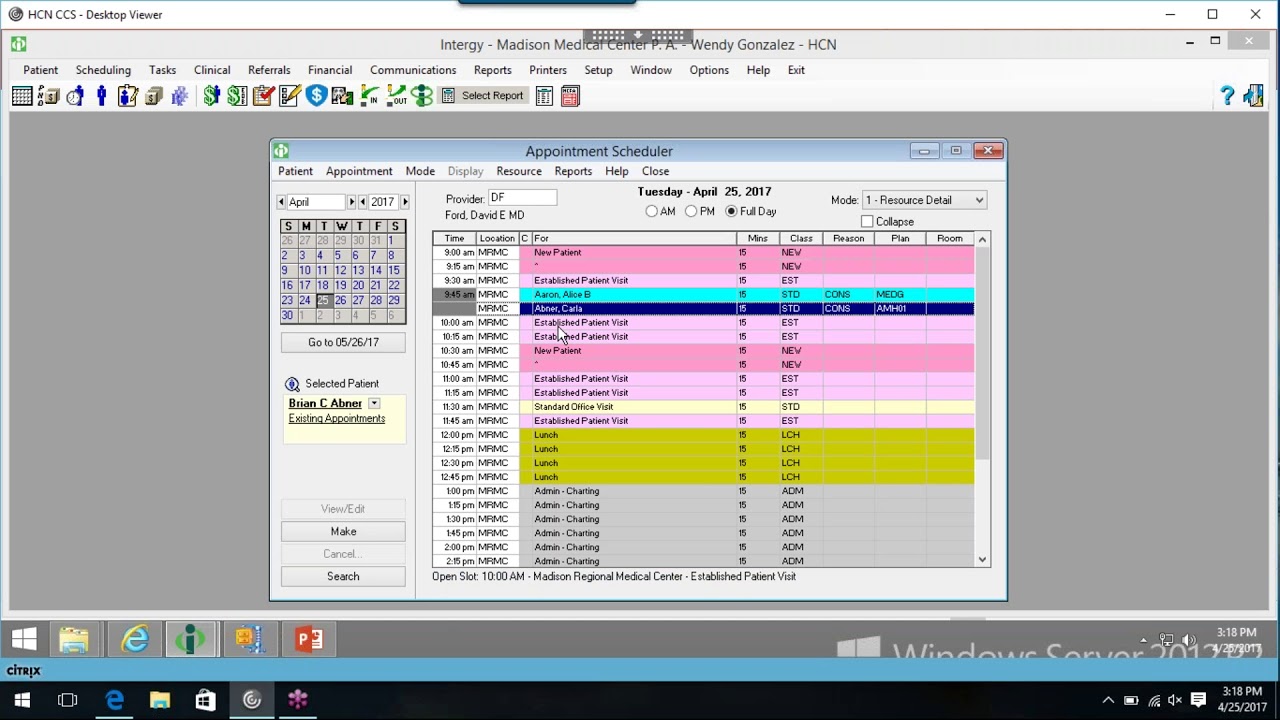
Task: Click the Go to 05/26/17 button
Action: click(343, 342)
